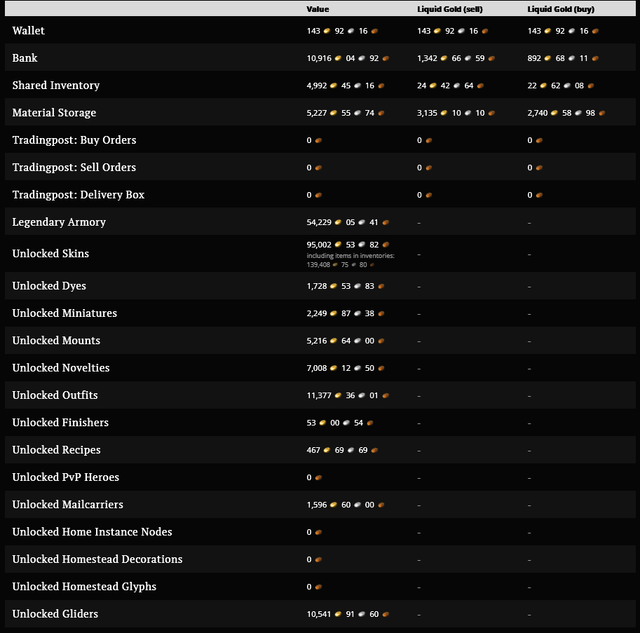
Task: Select Unlocked Homestead Decorations label
Action: [97, 559]
